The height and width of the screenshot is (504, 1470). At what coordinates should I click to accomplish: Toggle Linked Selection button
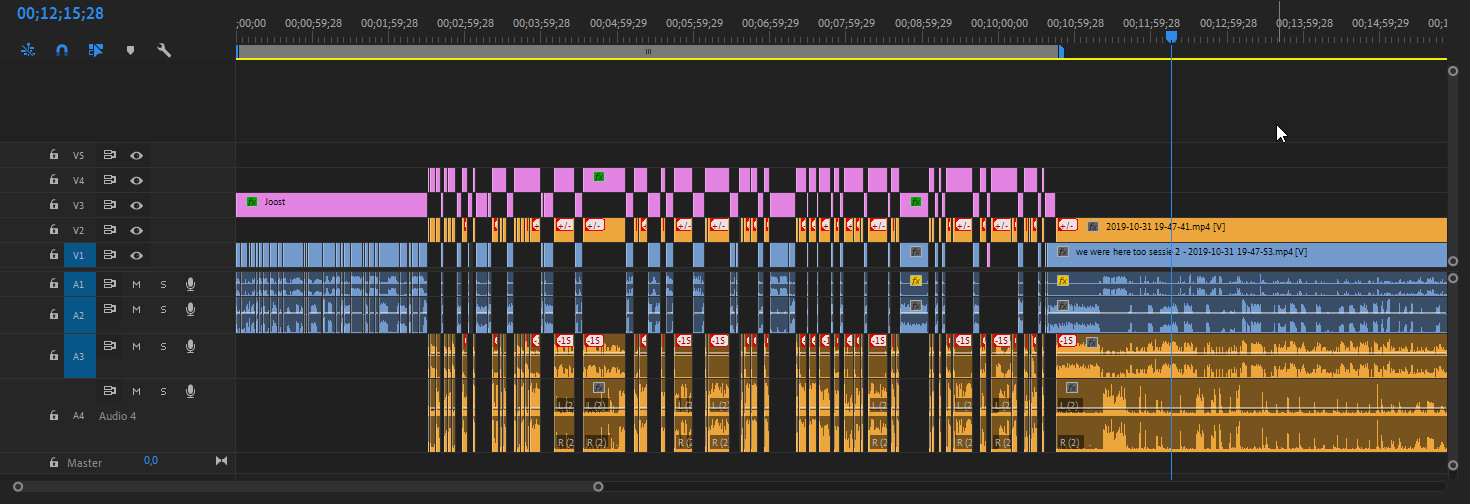coord(96,49)
